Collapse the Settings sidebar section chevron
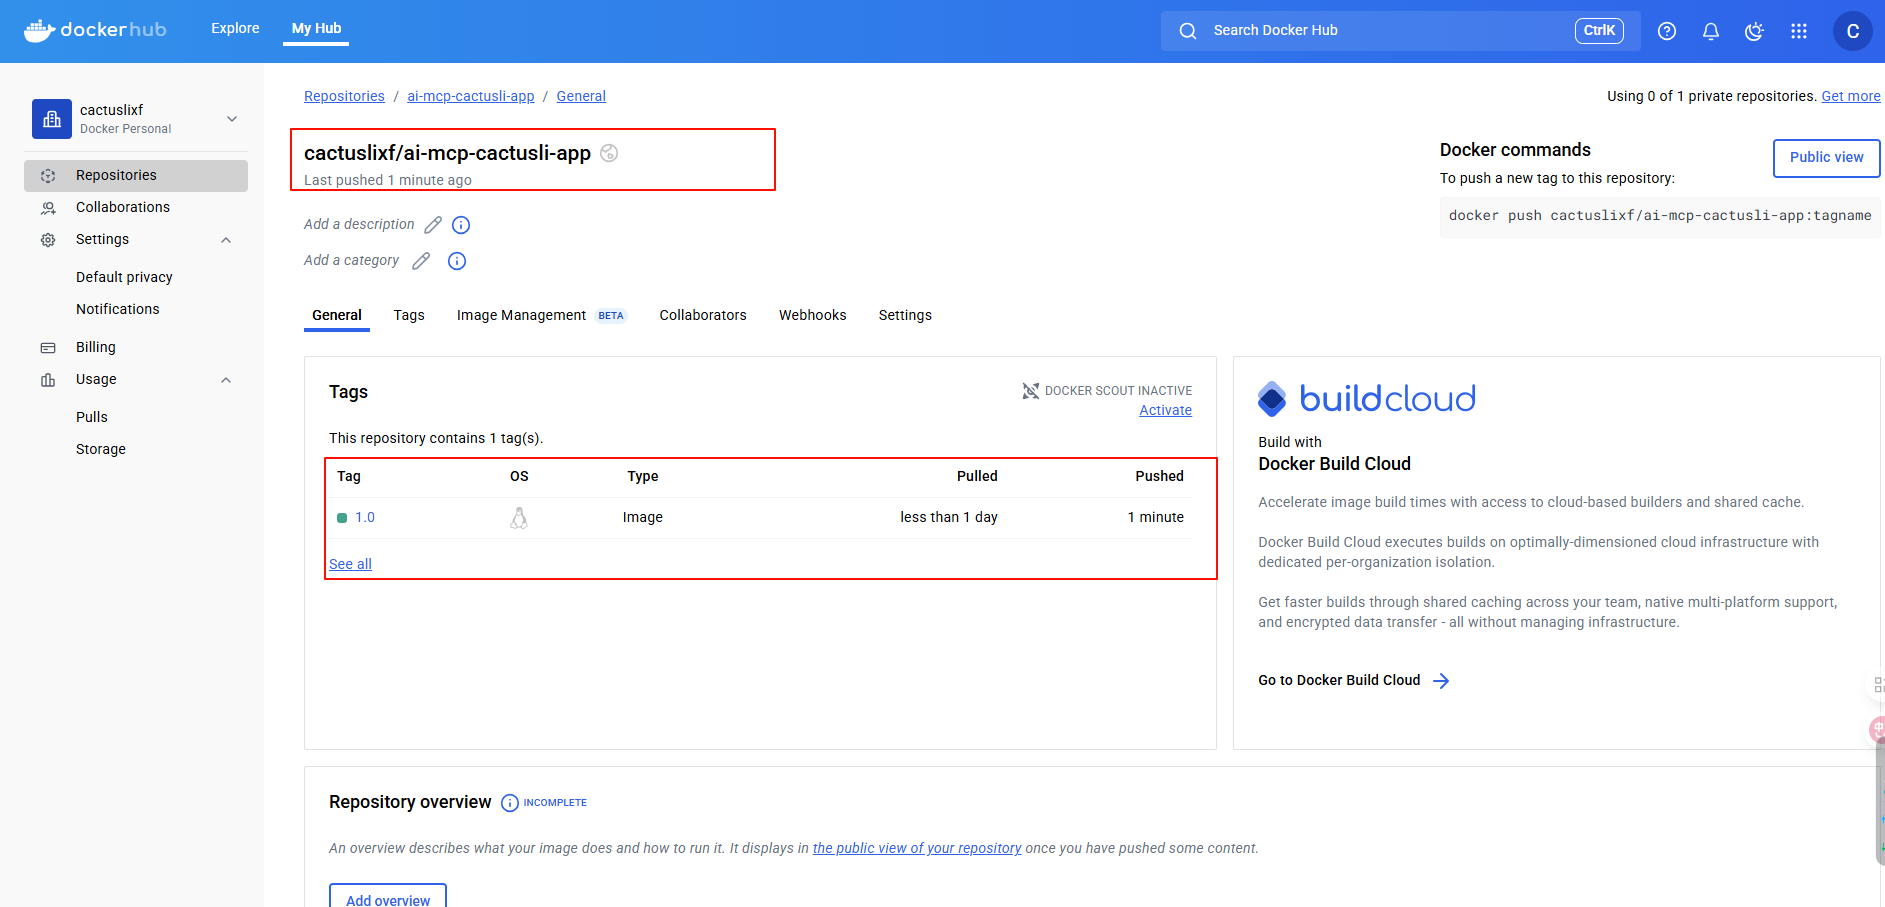 [x=226, y=240]
